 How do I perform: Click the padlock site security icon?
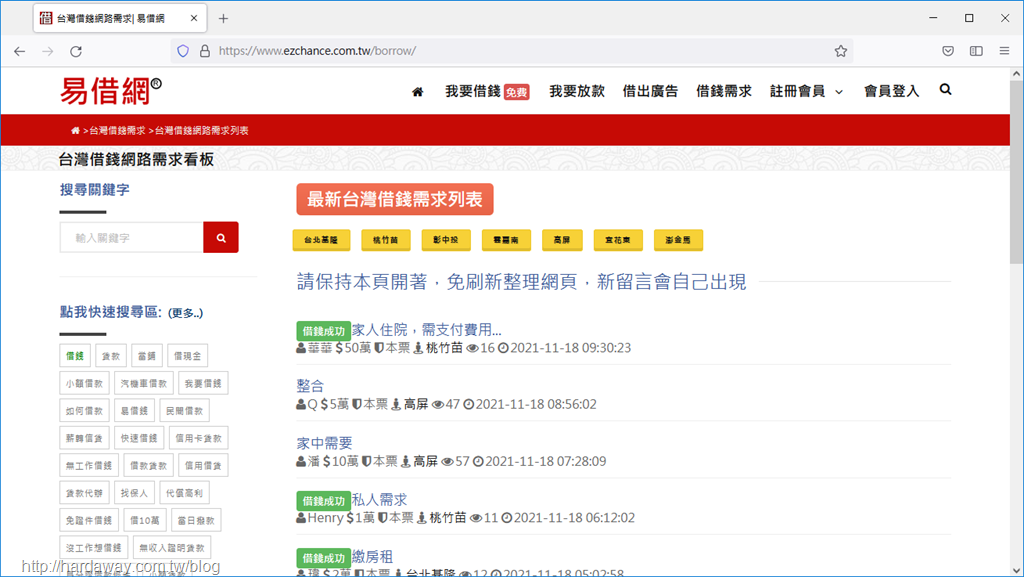(204, 51)
